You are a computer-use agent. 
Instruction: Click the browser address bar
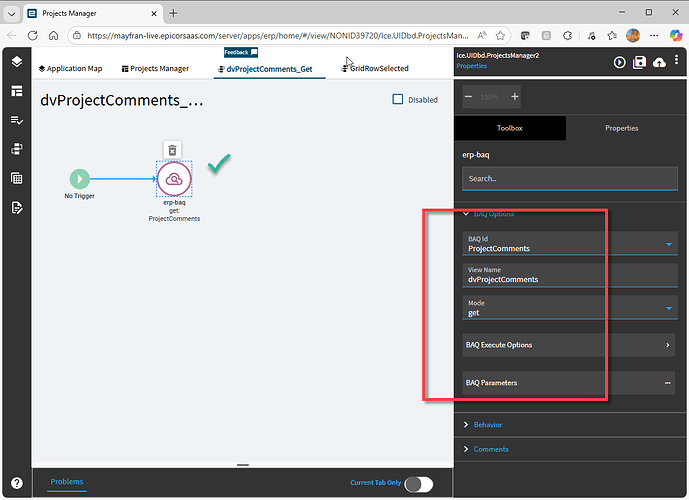[x=278, y=36]
